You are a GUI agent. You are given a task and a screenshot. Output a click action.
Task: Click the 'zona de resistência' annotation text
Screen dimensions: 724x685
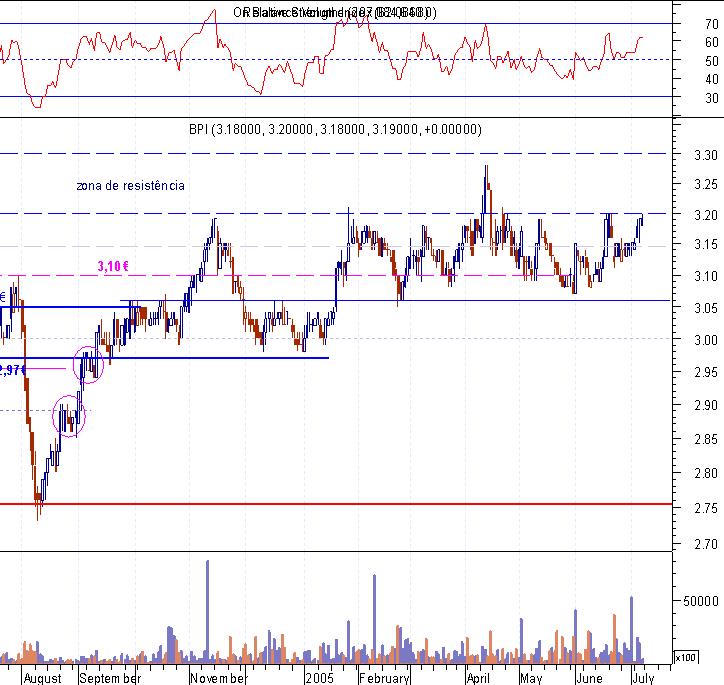pos(130,186)
